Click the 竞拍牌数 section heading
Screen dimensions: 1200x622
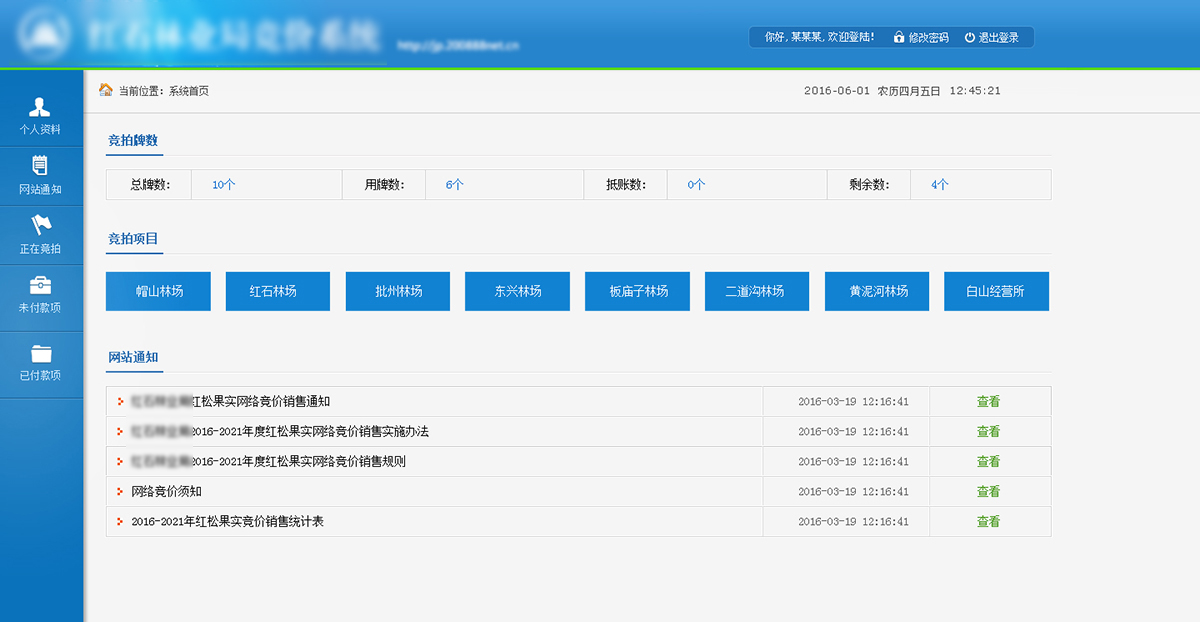click(x=133, y=141)
